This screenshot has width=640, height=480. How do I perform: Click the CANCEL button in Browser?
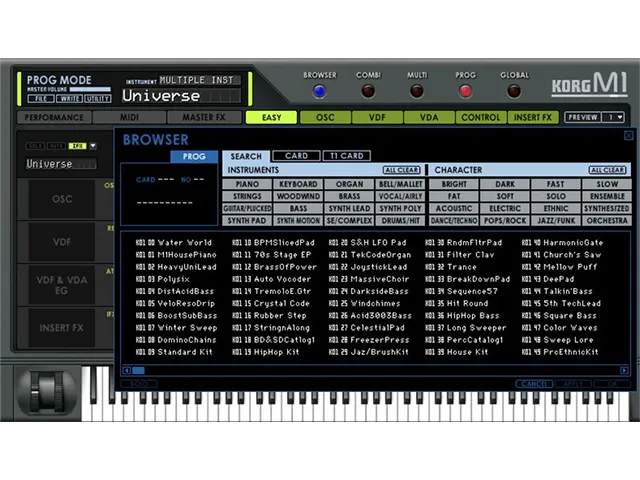534,384
